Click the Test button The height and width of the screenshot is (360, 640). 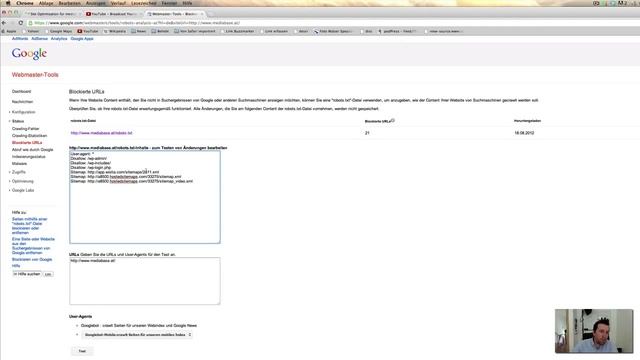[x=82, y=351]
